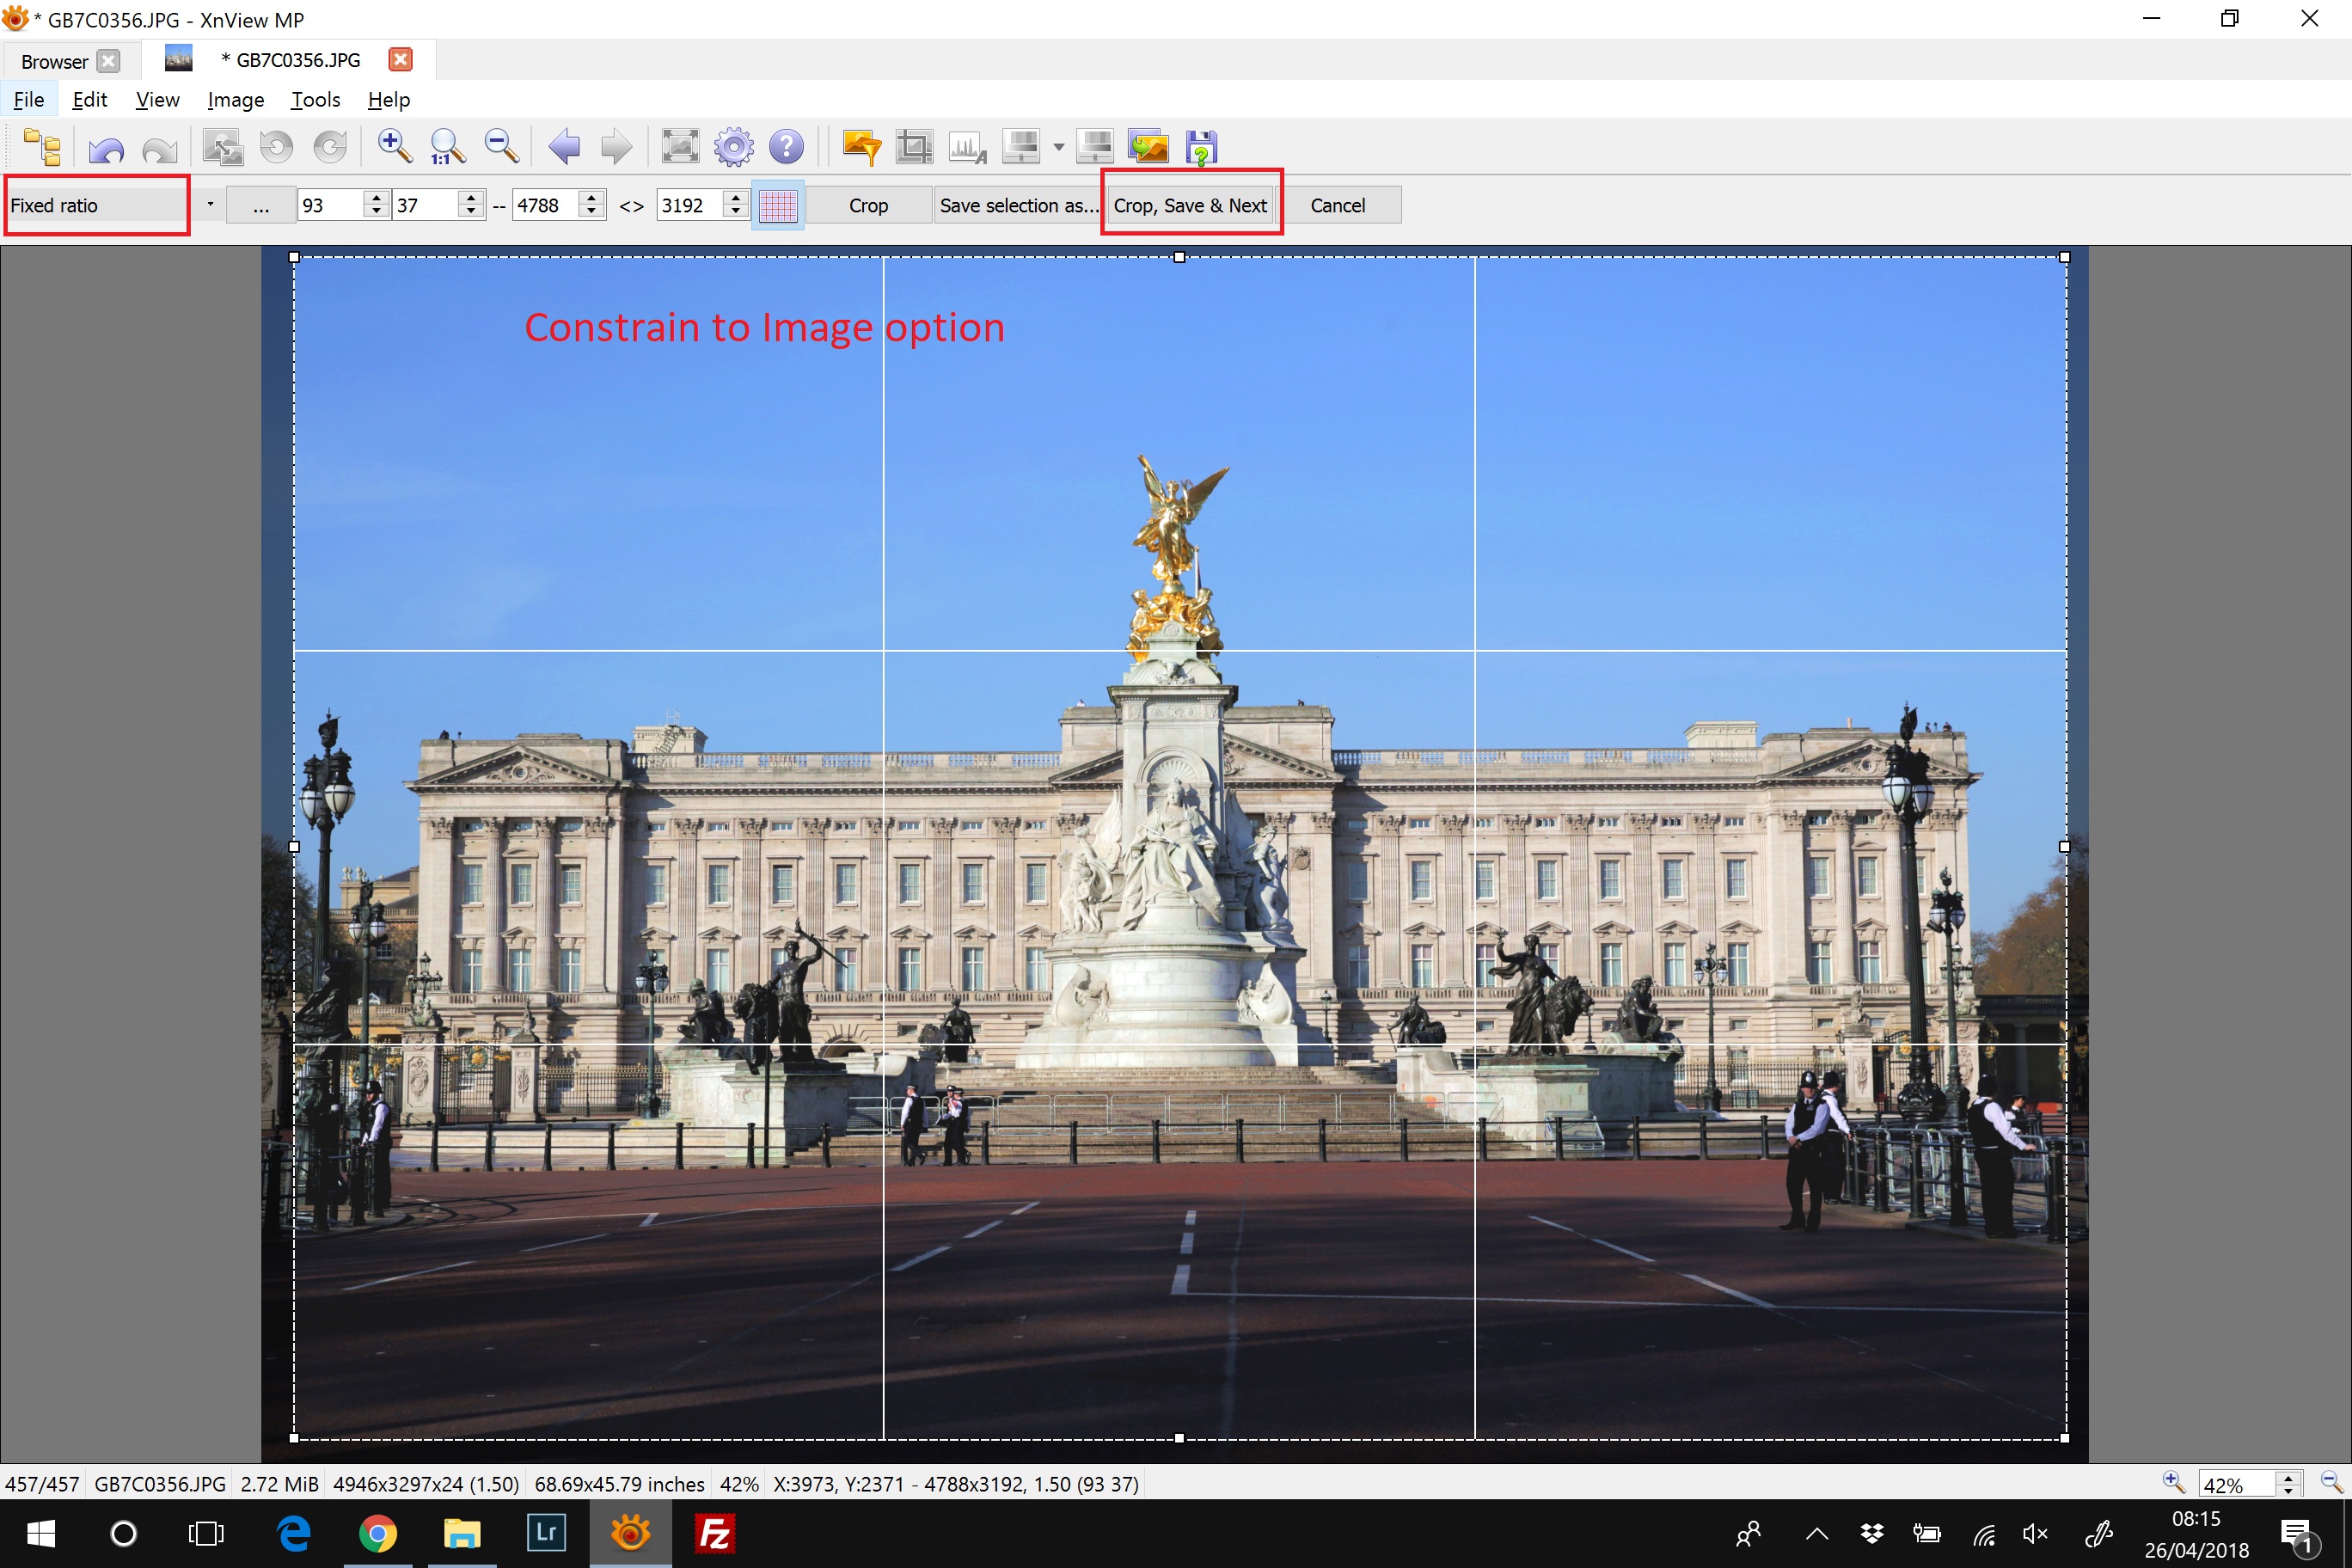Click the 1:1 actual-size zoom icon
2352x1568 pixels.
447,147
